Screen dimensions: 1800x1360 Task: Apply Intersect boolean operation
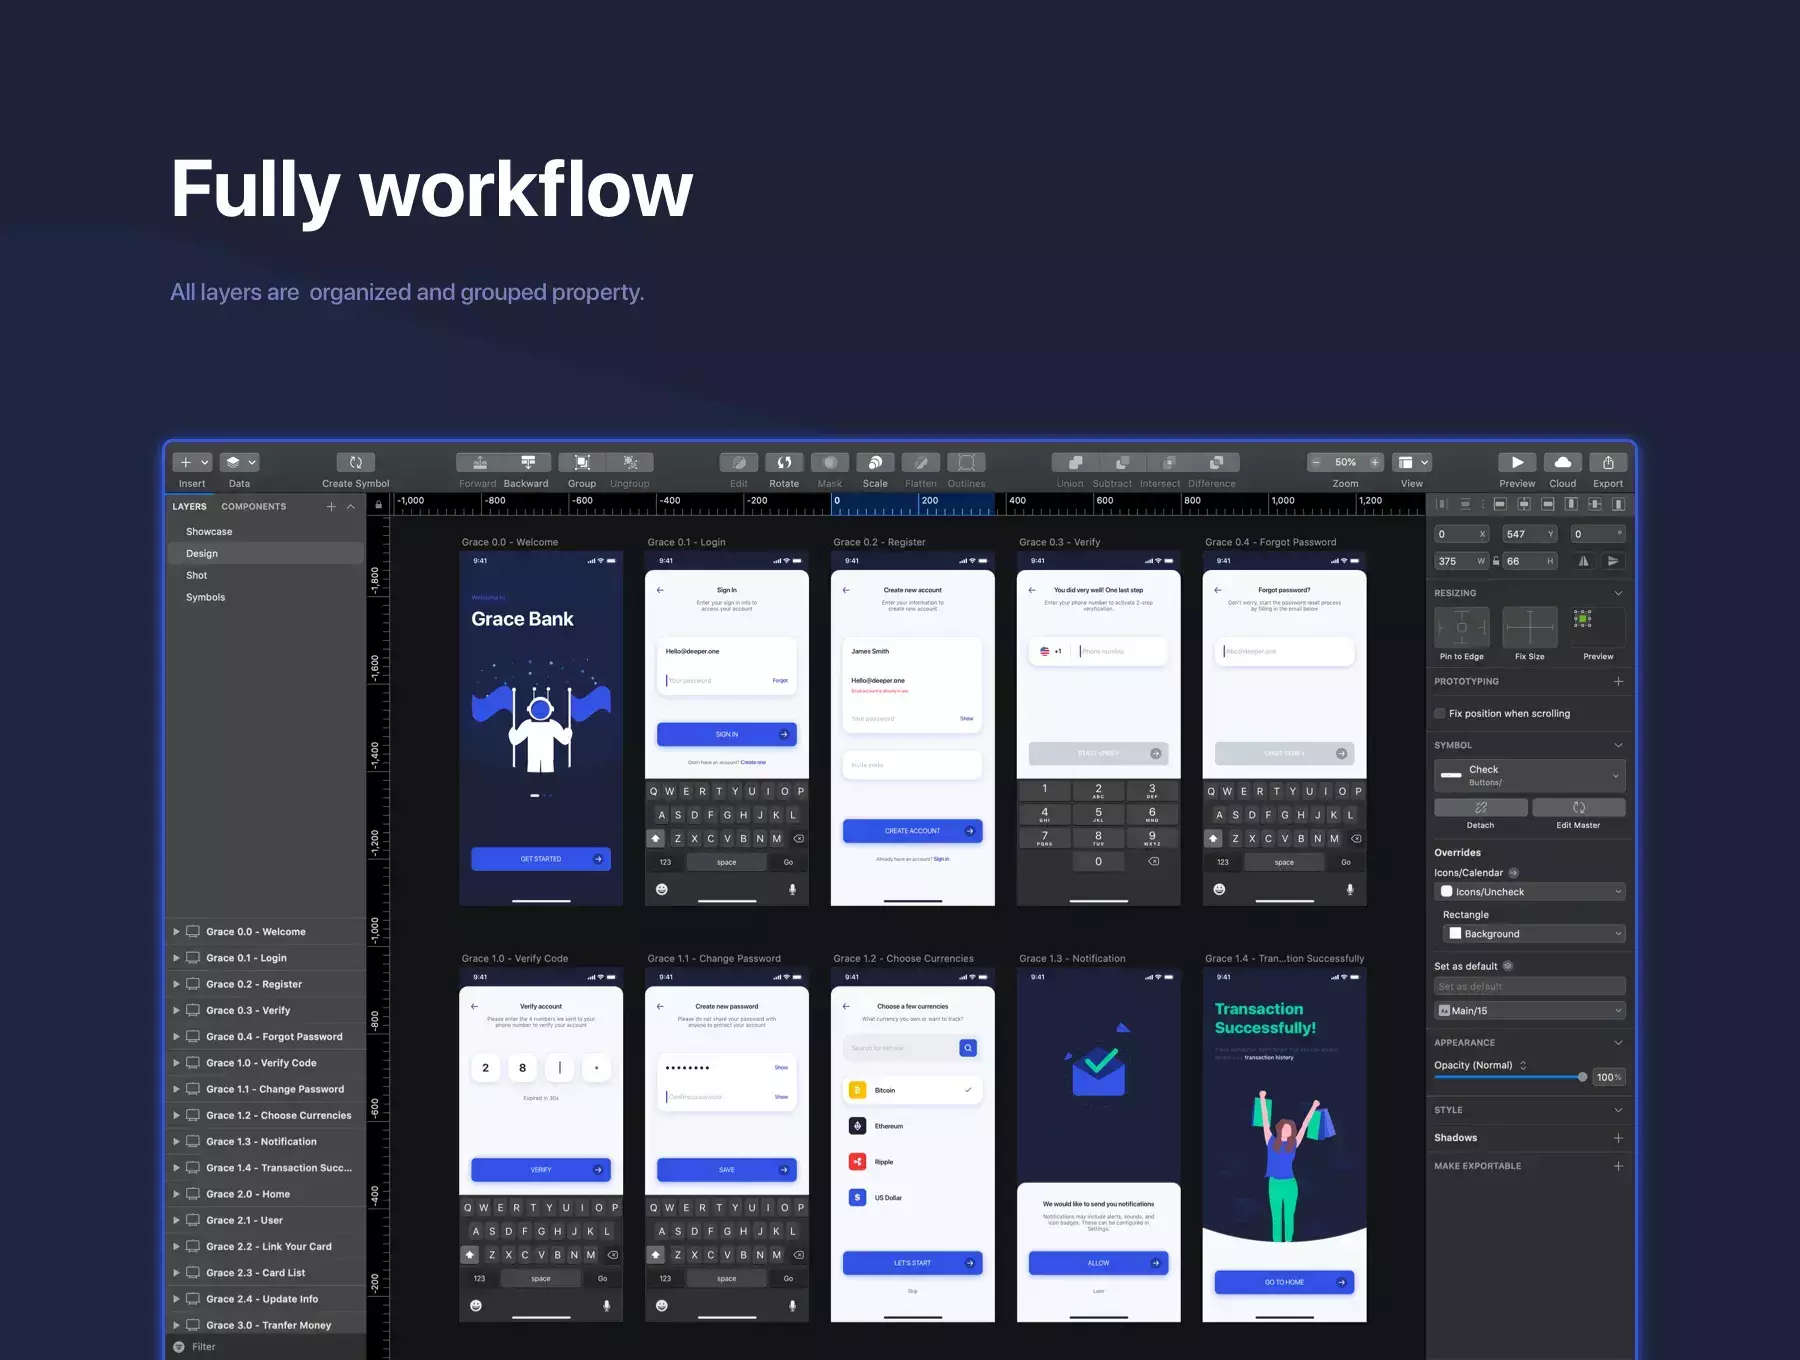click(1169, 462)
